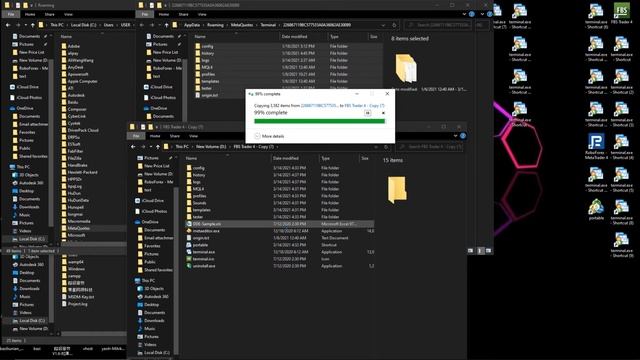Open File tab in FBS Trader 4 - Copy (7) window
The width and height of the screenshot is (640, 360).
click(x=136, y=136)
